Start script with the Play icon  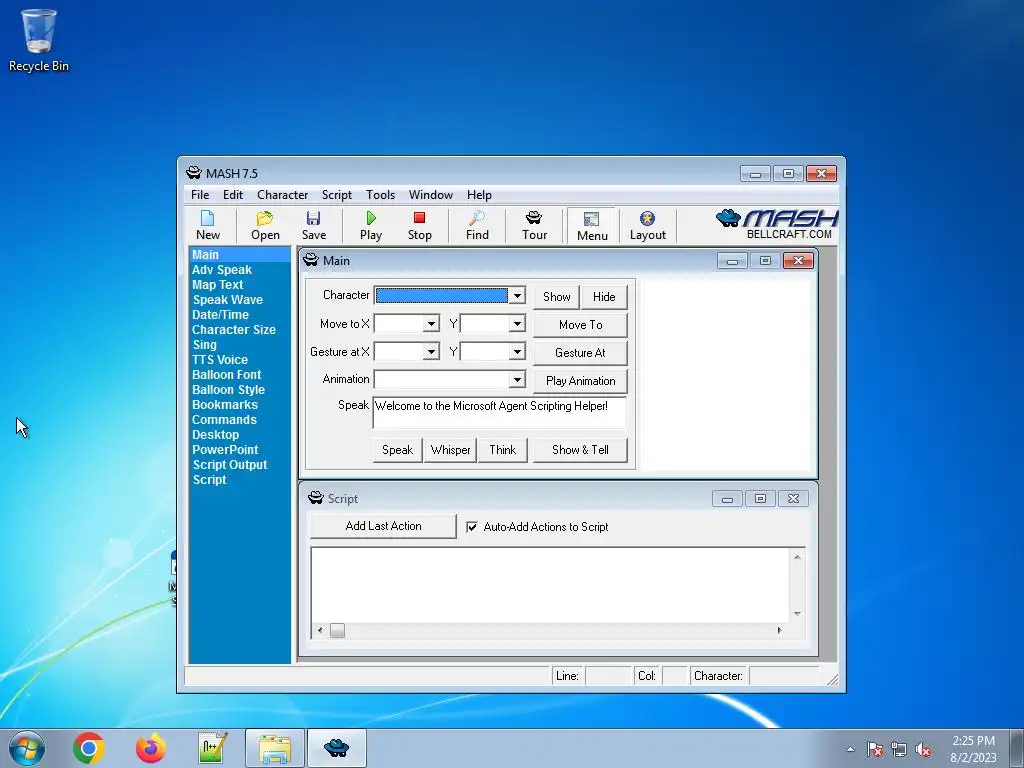pos(371,225)
